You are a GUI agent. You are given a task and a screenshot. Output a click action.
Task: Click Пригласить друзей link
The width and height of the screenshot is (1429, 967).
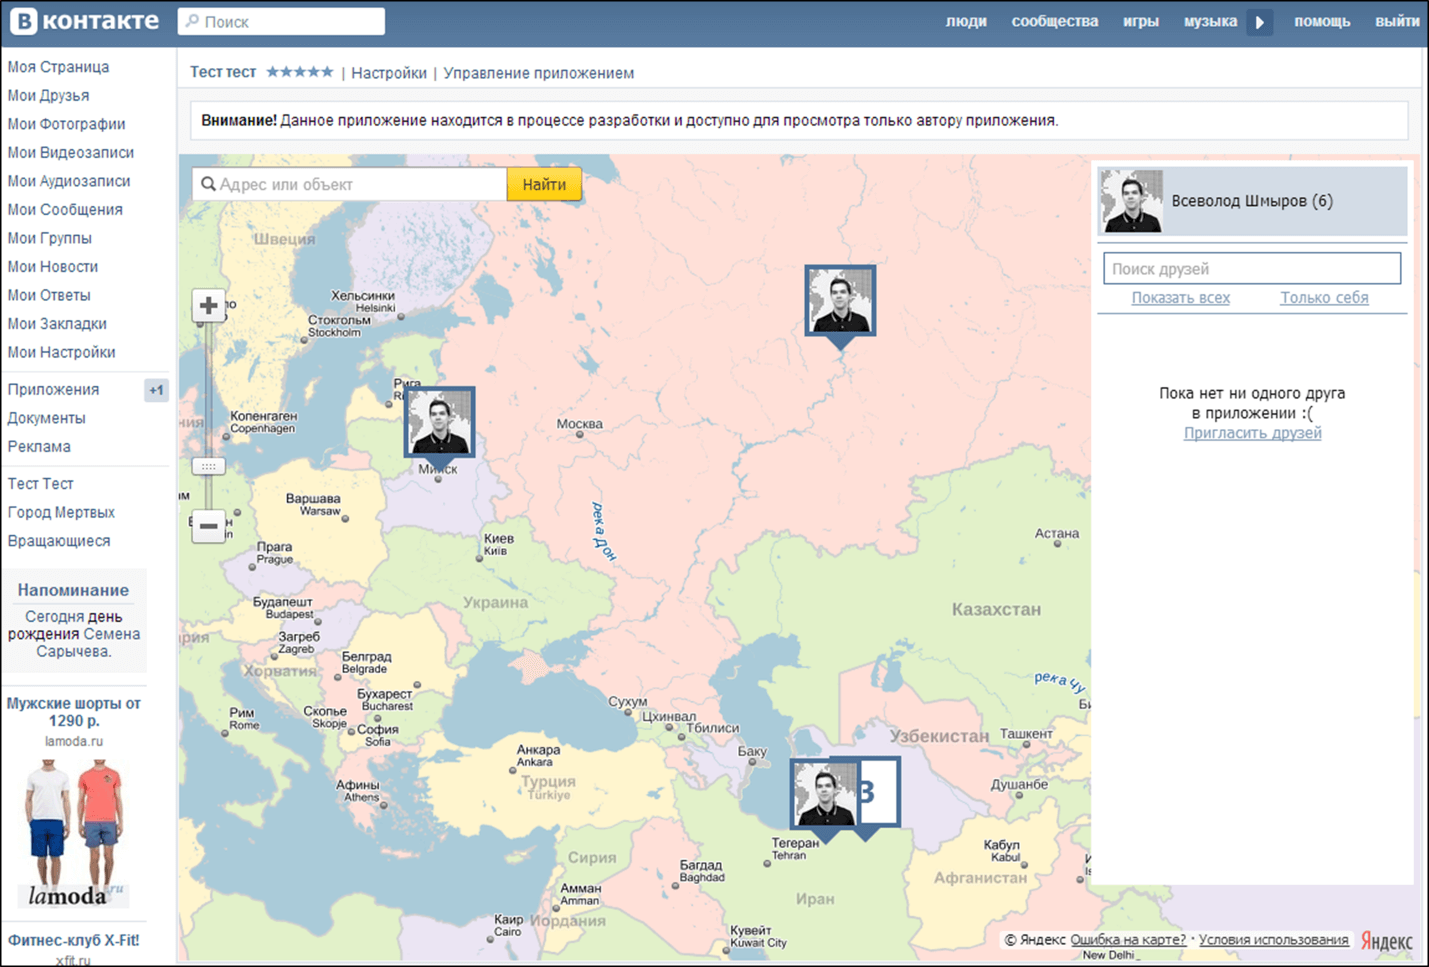1252,433
